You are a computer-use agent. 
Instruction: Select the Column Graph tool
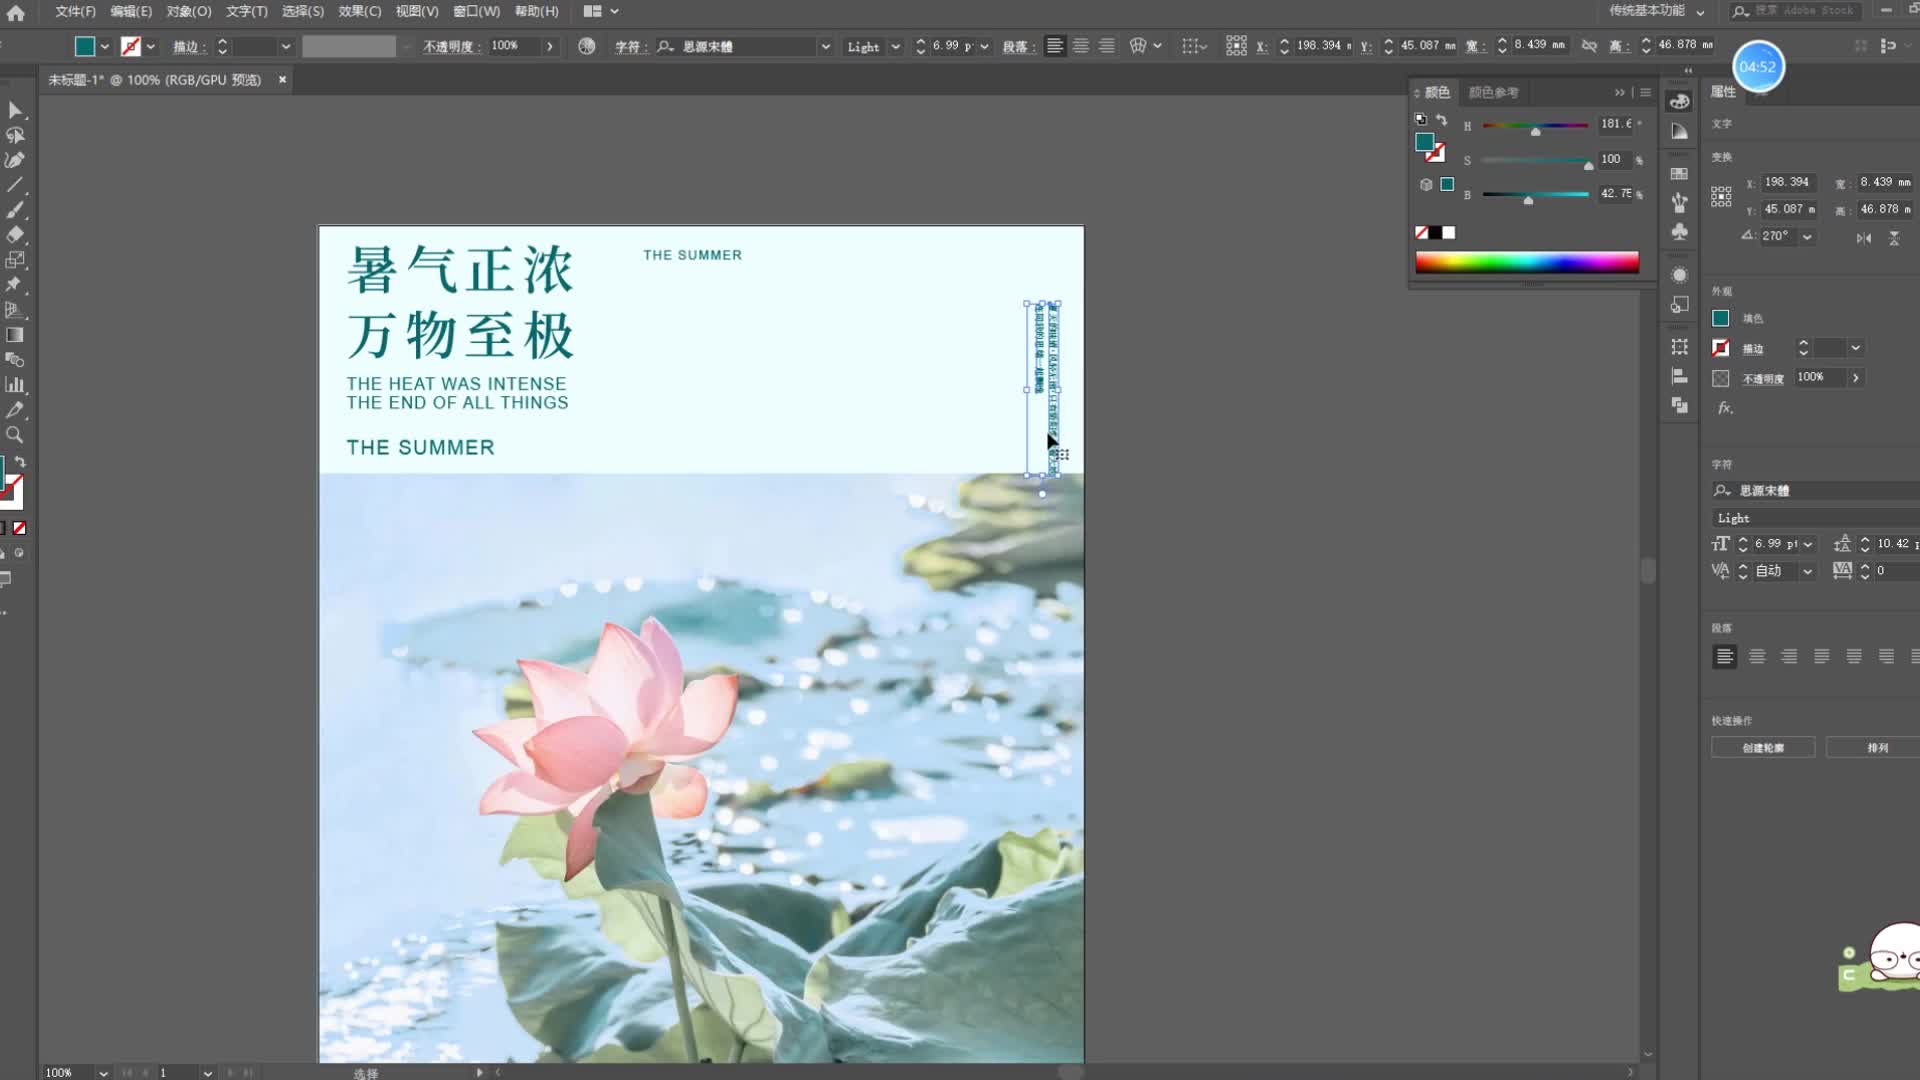point(15,385)
